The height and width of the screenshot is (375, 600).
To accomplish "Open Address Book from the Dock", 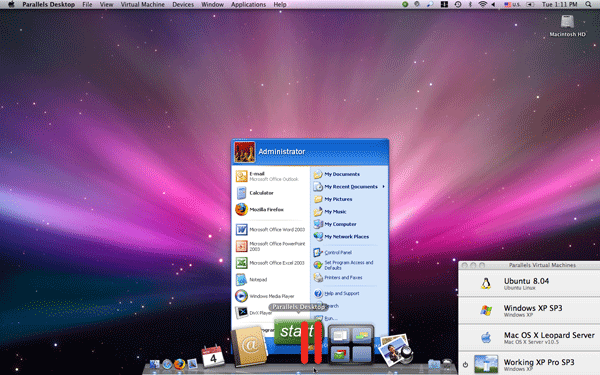I will click(249, 346).
